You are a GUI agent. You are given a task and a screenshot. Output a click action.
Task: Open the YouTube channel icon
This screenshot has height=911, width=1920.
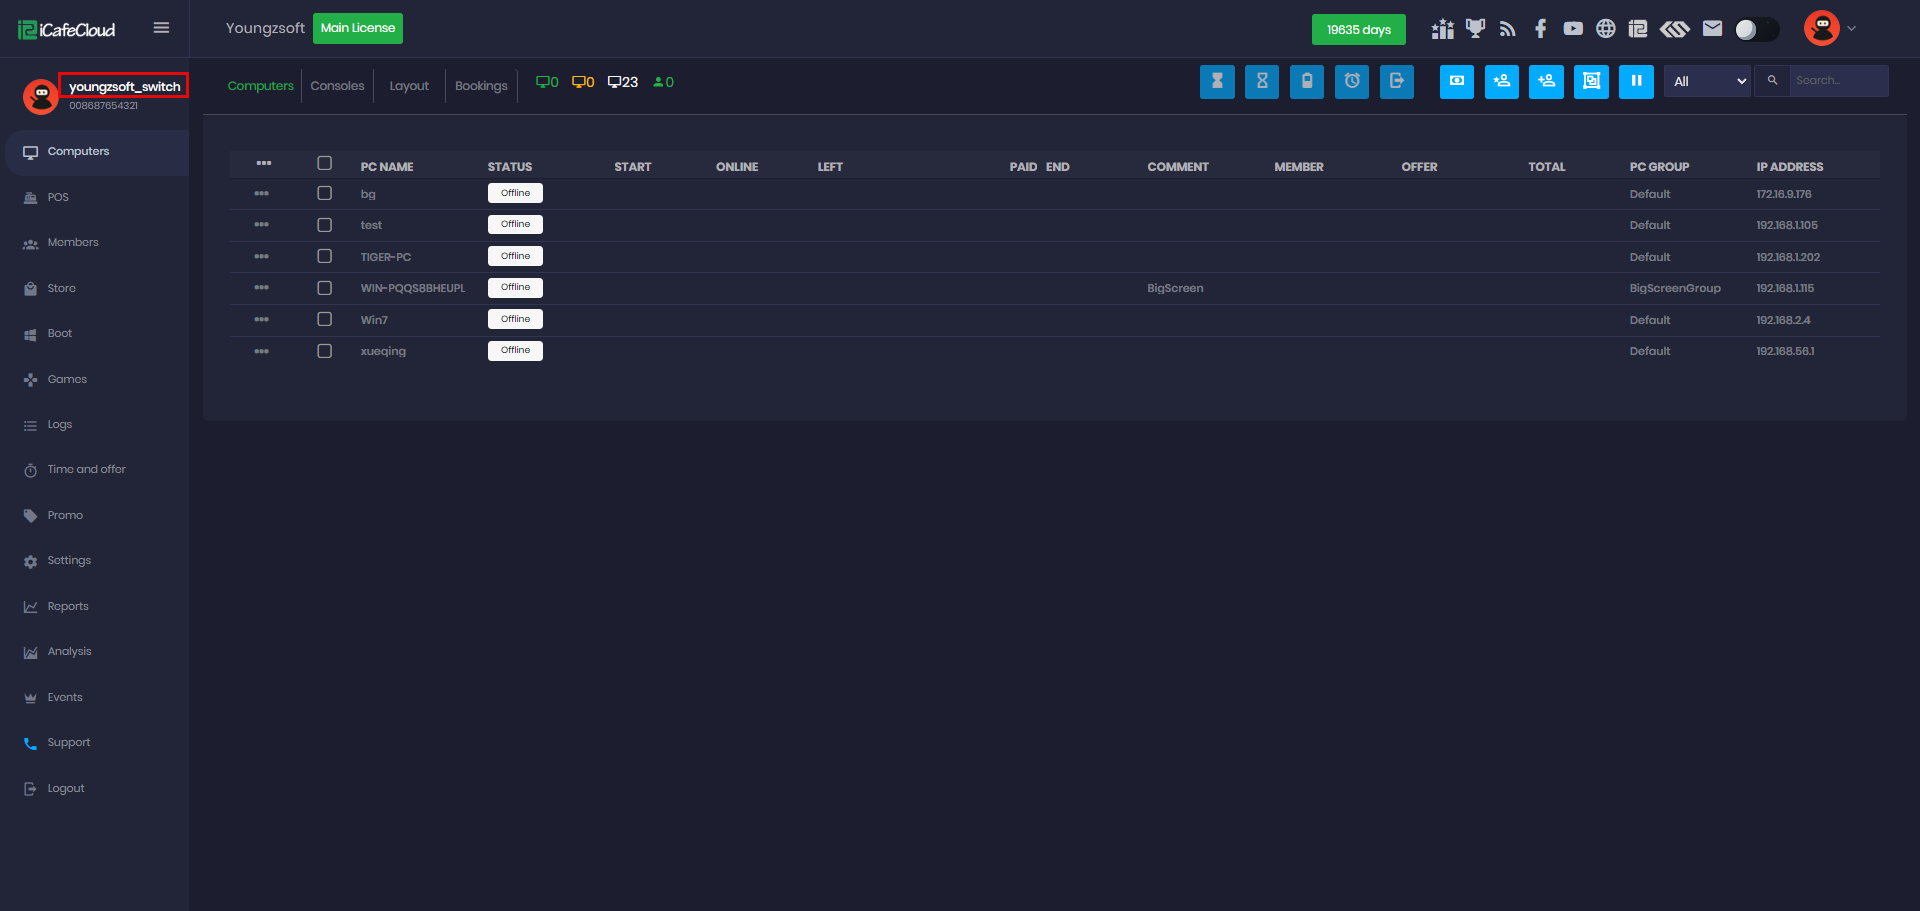click(x=1573, y=29)
